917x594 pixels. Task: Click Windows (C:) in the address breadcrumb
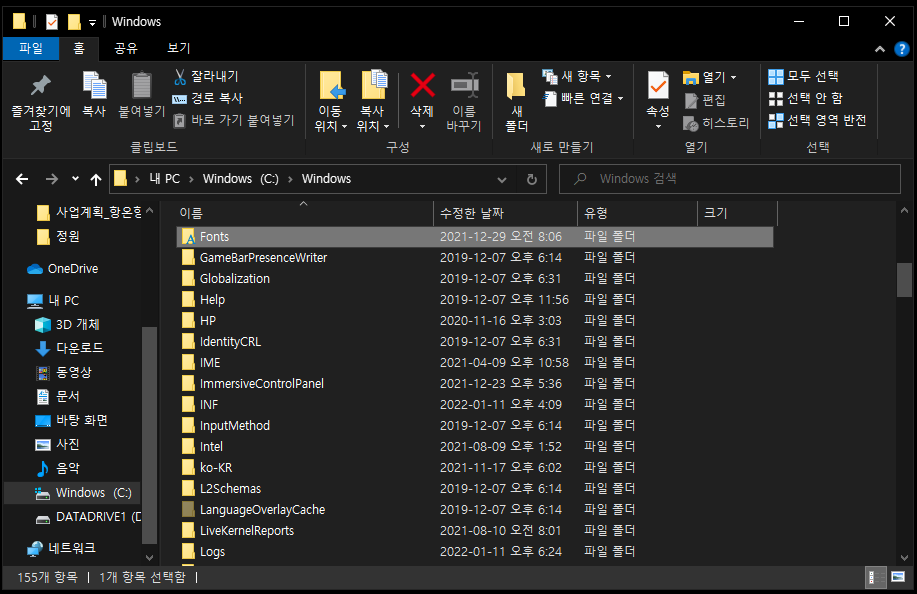pyautogui.click(x=240, y=179)
